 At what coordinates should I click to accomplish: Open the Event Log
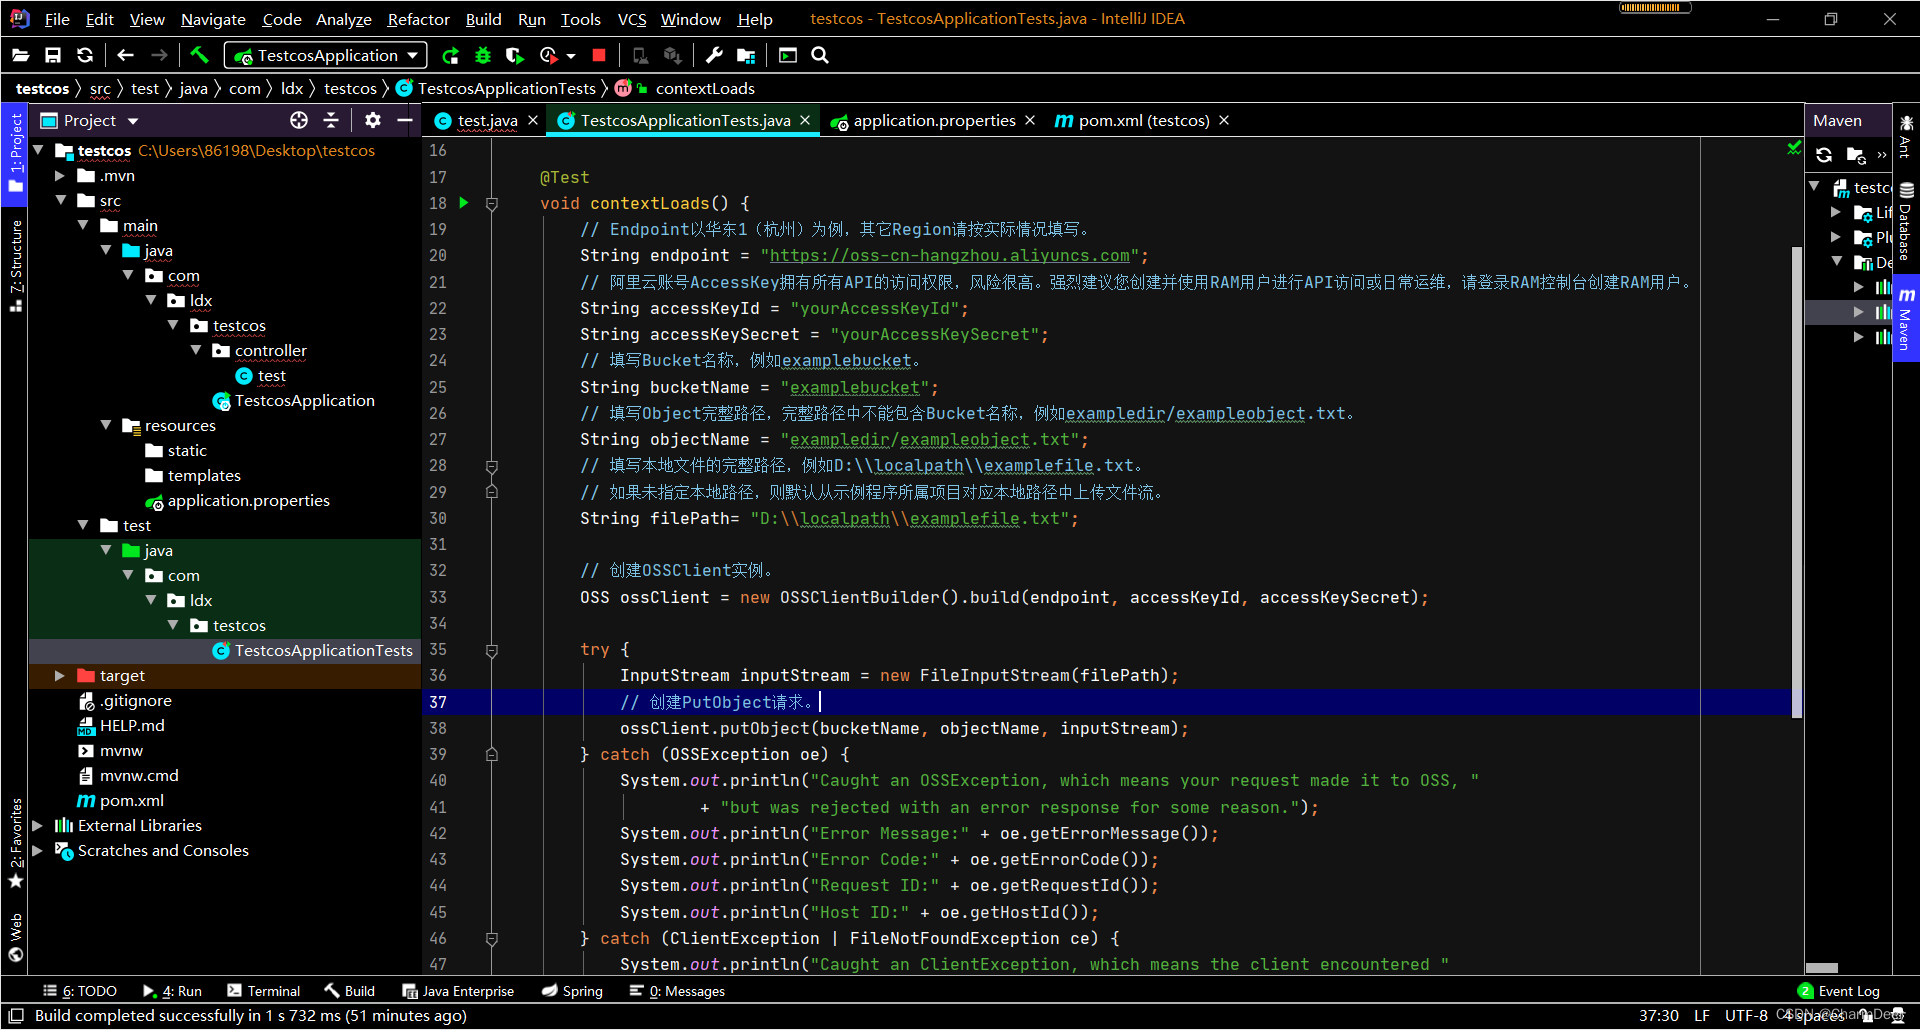(x=1838, y=991)
